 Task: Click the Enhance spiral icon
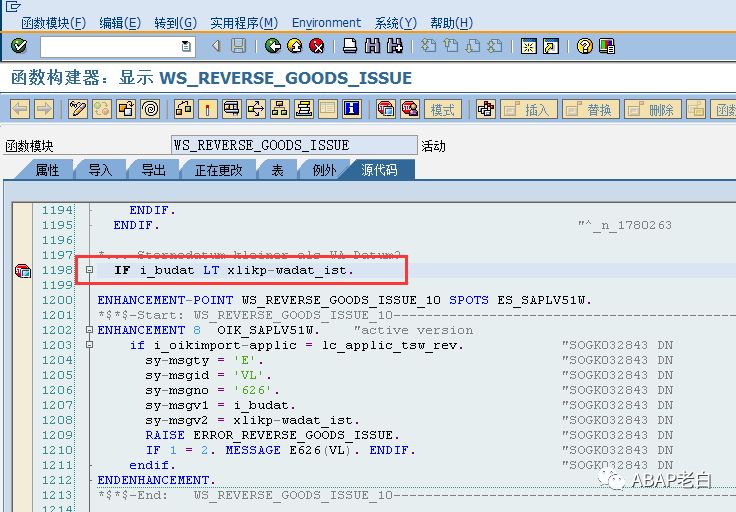(150, 109)
